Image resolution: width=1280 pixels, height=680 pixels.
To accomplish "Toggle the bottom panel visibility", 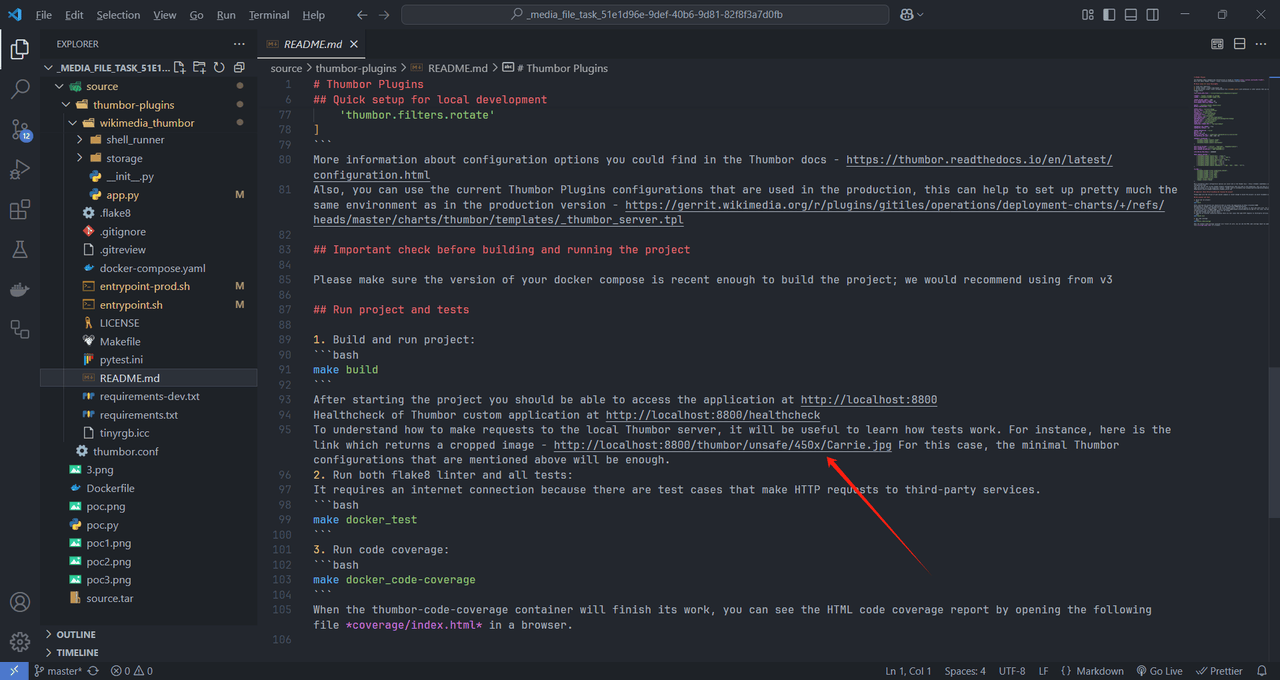I will point(1130,14).
